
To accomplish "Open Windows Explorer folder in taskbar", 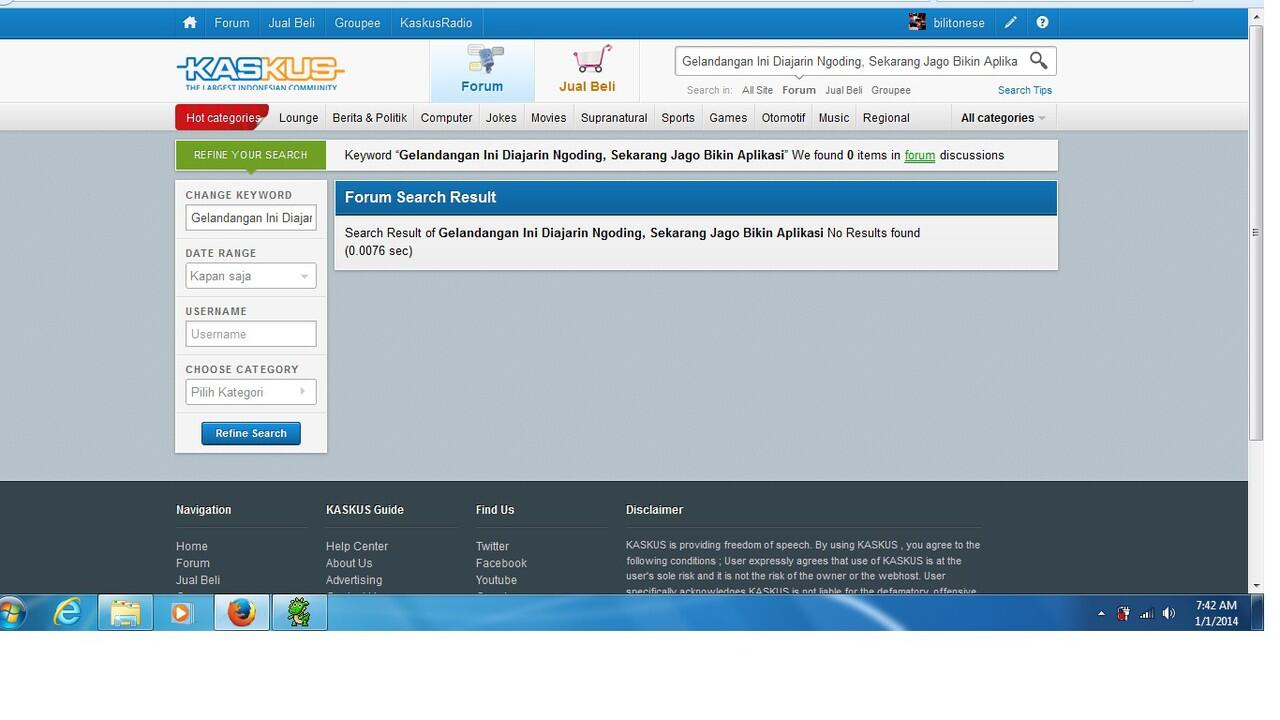I will [125, 612].
